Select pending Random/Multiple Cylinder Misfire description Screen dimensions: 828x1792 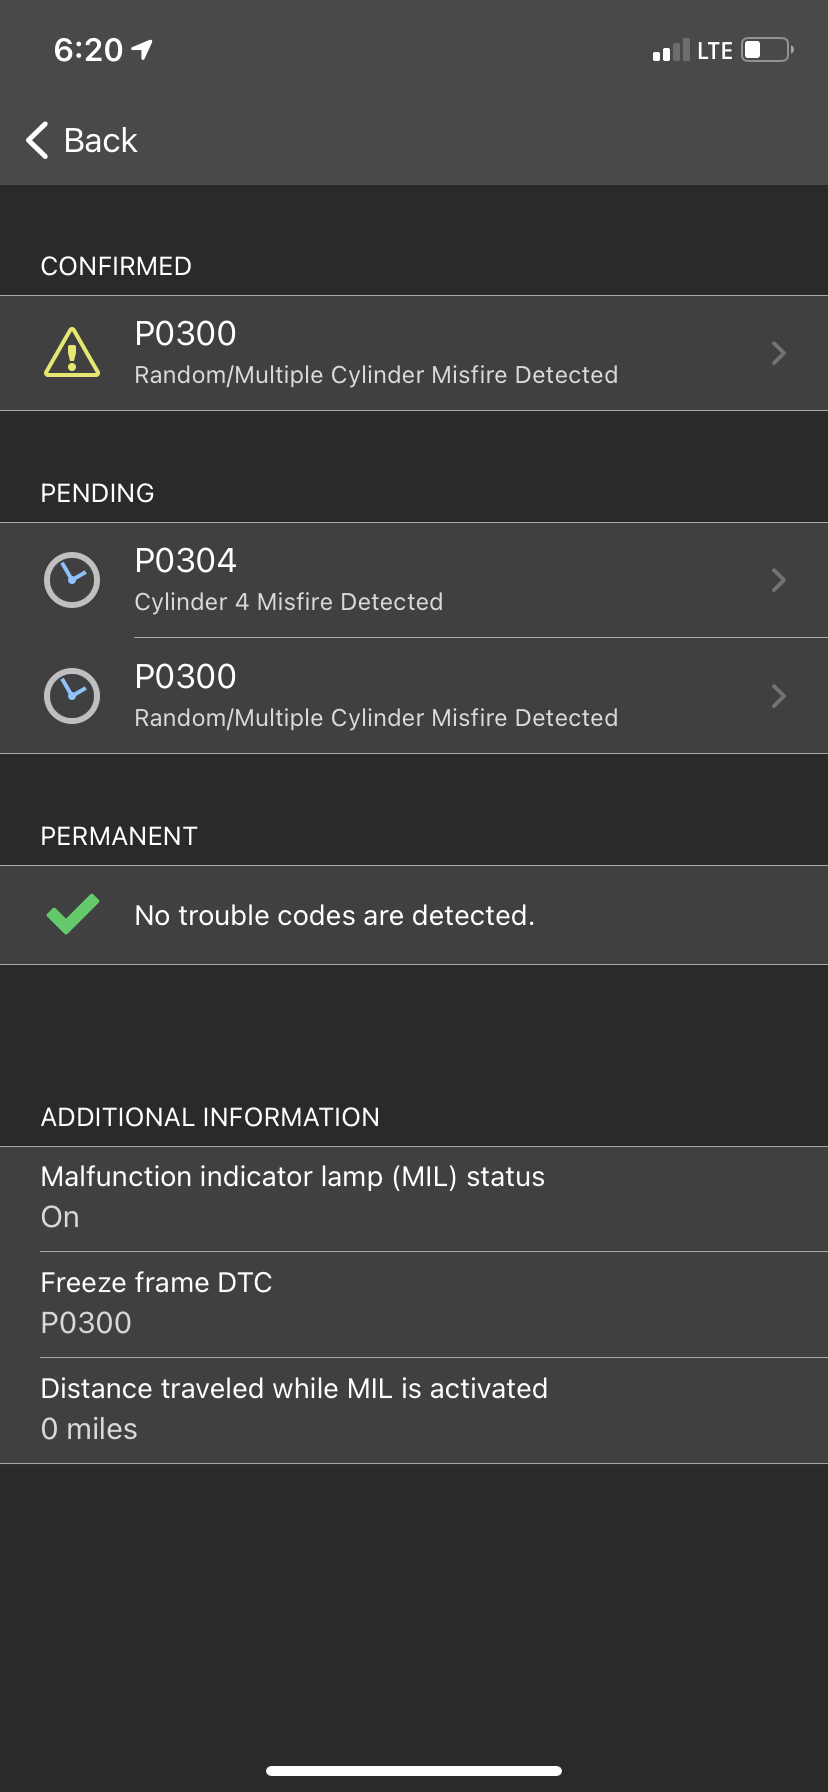(376, 718)
